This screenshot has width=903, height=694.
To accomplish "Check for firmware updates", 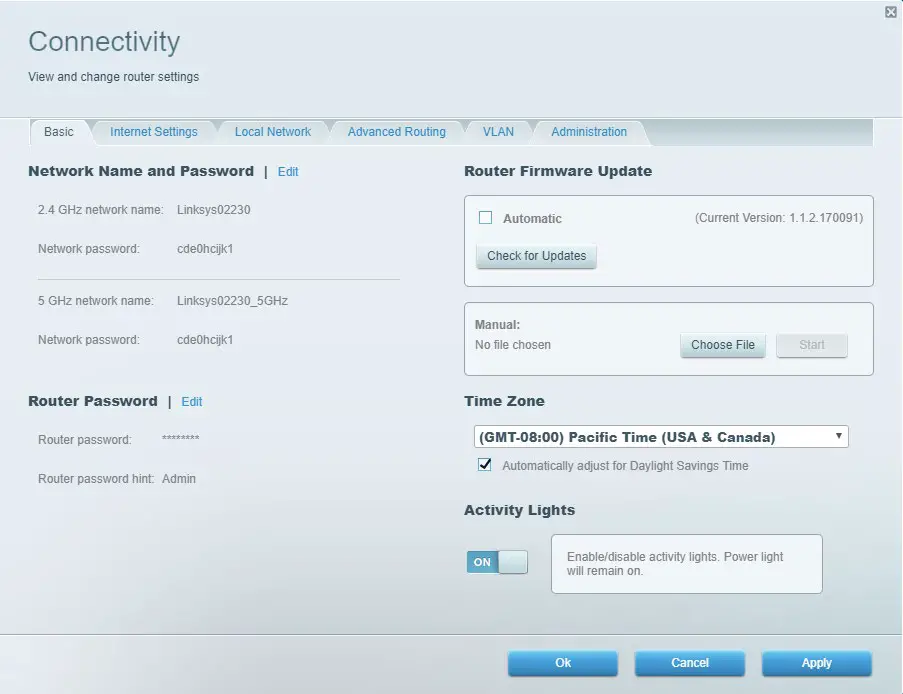I will [535, 256].
